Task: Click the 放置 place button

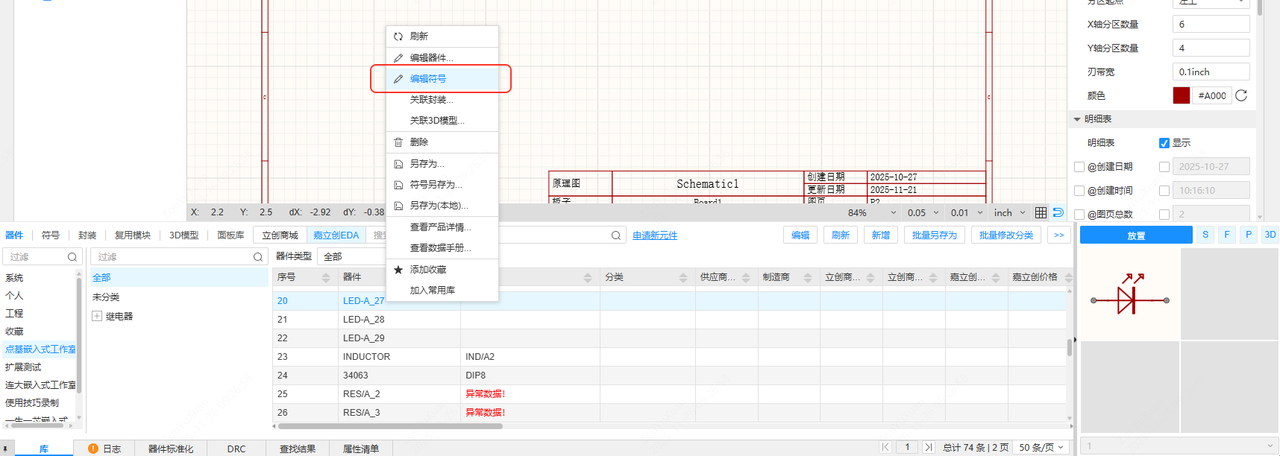Action: (x=1136, y=235)
